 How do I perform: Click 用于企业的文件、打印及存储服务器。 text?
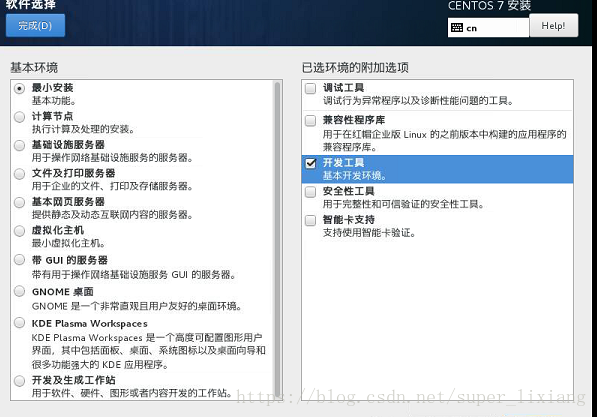pos(112,186)
